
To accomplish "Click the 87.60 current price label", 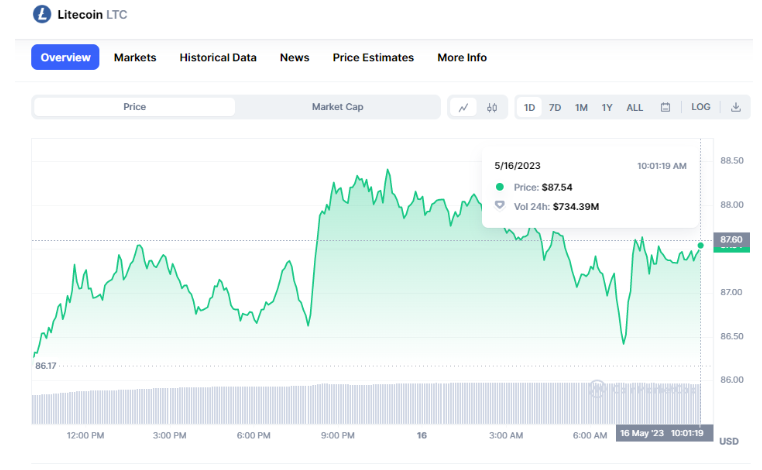I will [731, 239].
